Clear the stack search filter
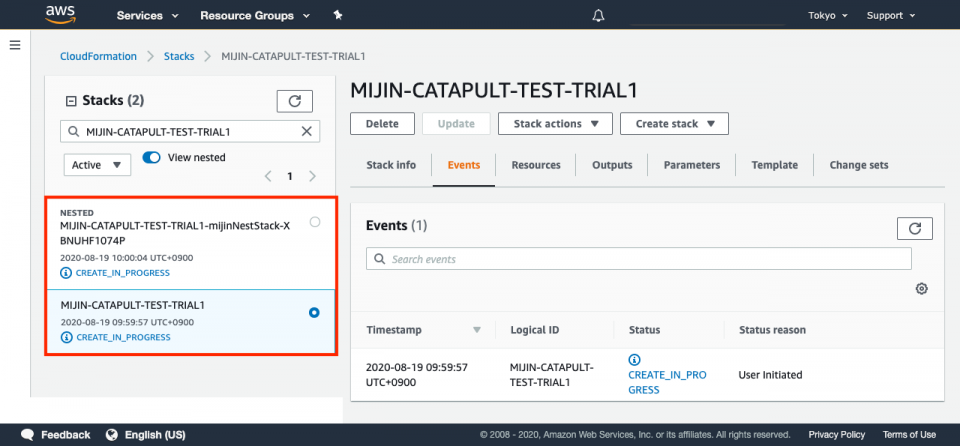 click(x=307, y=131)
